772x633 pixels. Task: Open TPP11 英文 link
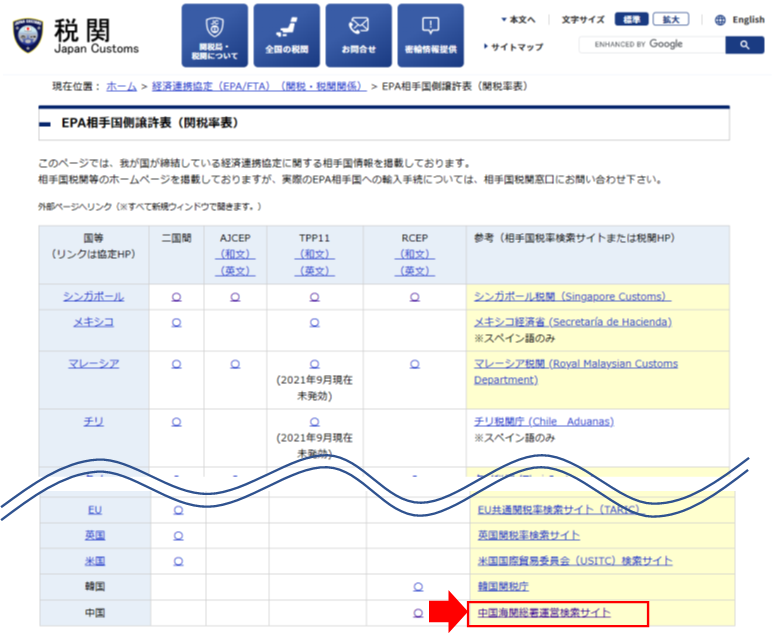point(314,271)
